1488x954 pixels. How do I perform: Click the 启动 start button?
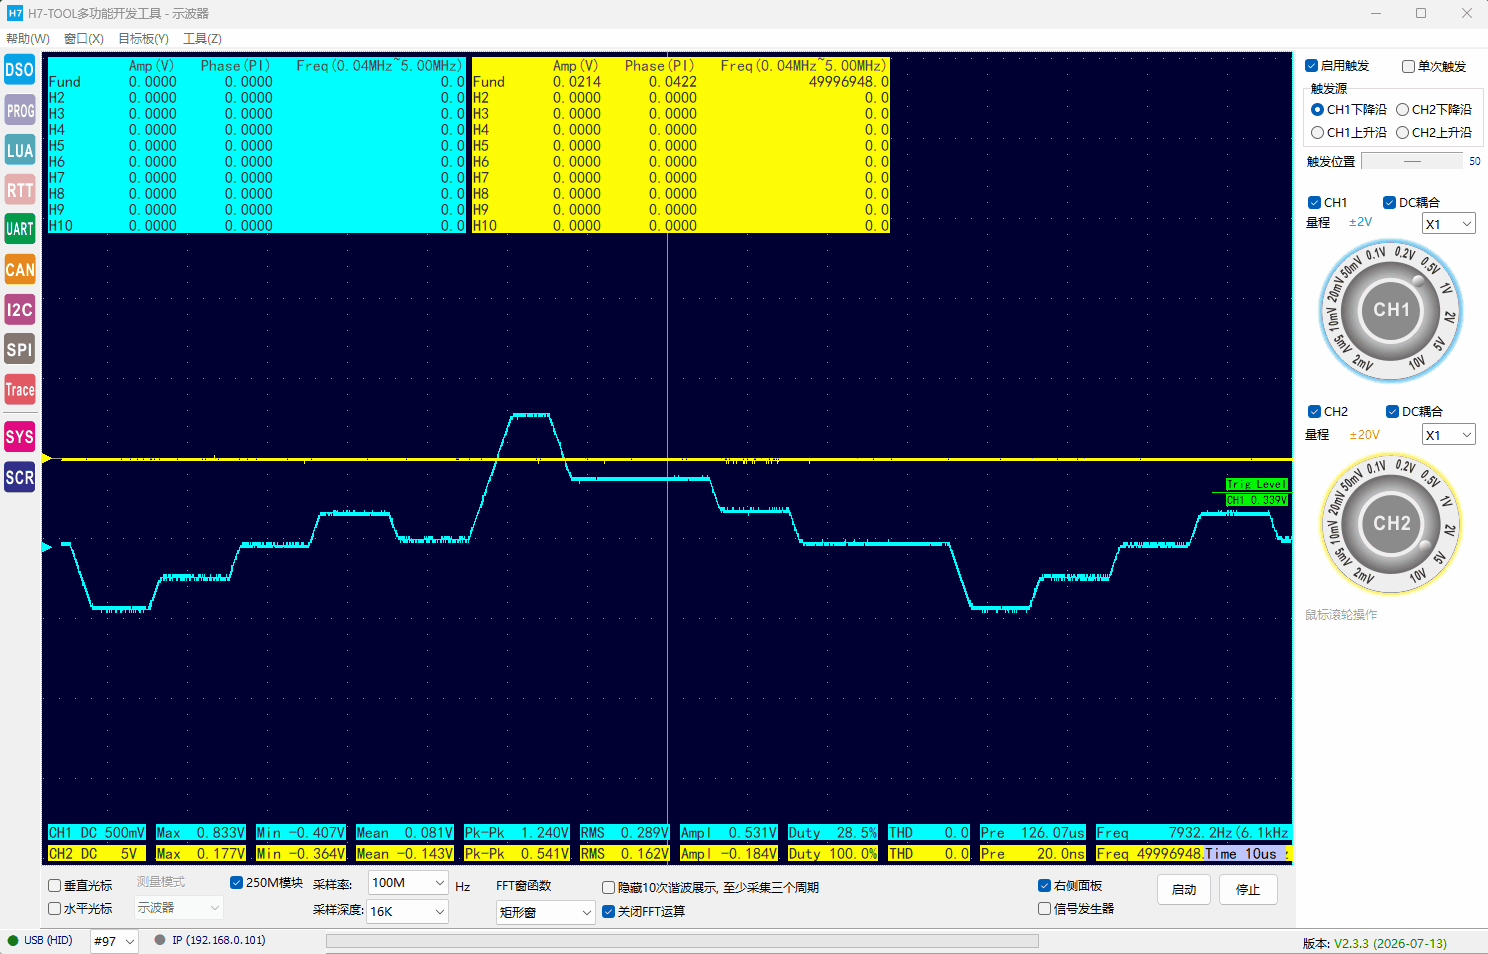1184,890
